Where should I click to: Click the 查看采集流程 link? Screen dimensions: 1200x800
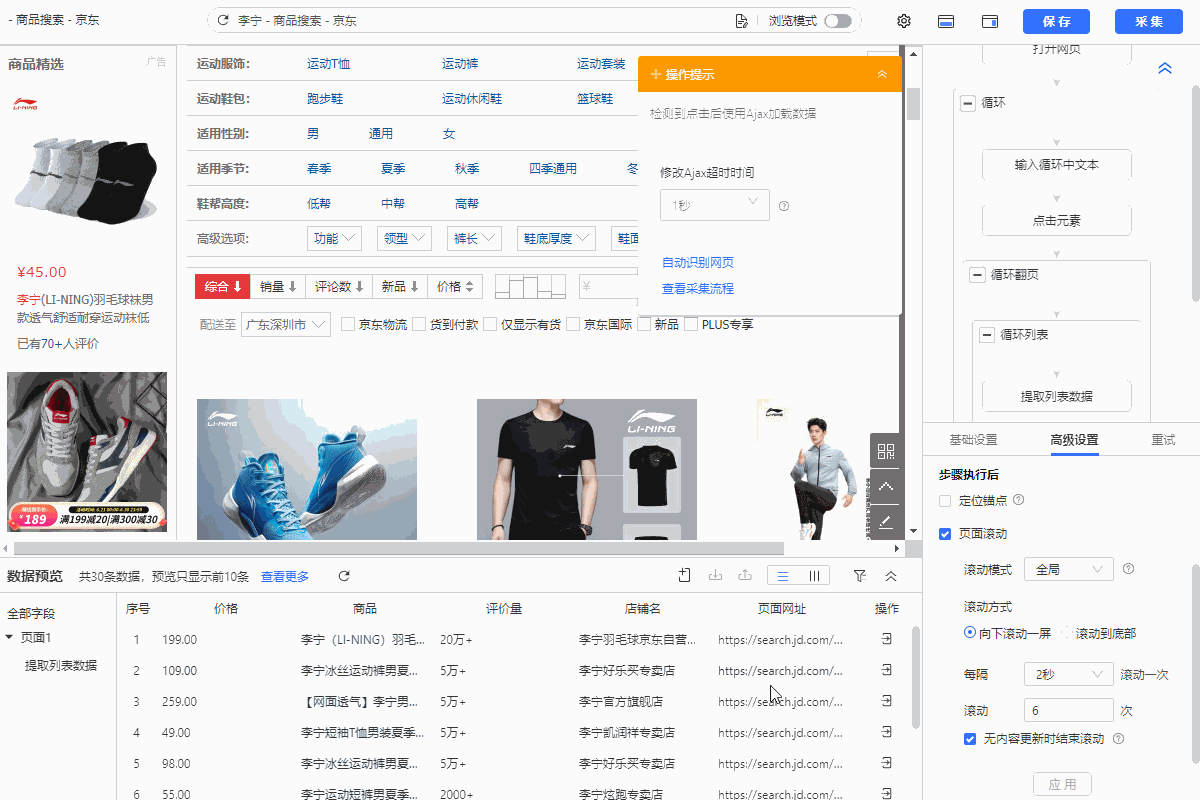pyautogui.click(x=698, y=289)
